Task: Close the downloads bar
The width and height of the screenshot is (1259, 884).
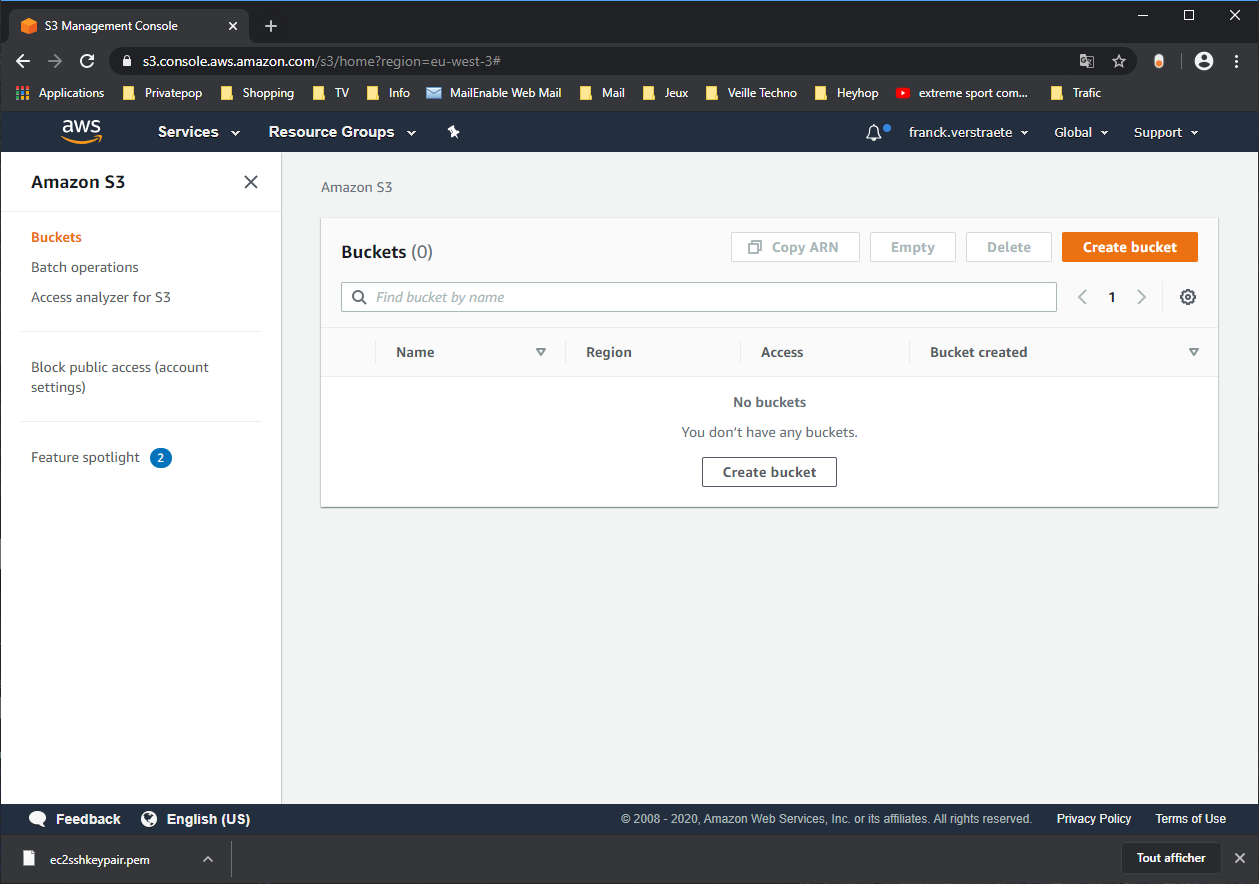Action: click(x=1239, y=858)
